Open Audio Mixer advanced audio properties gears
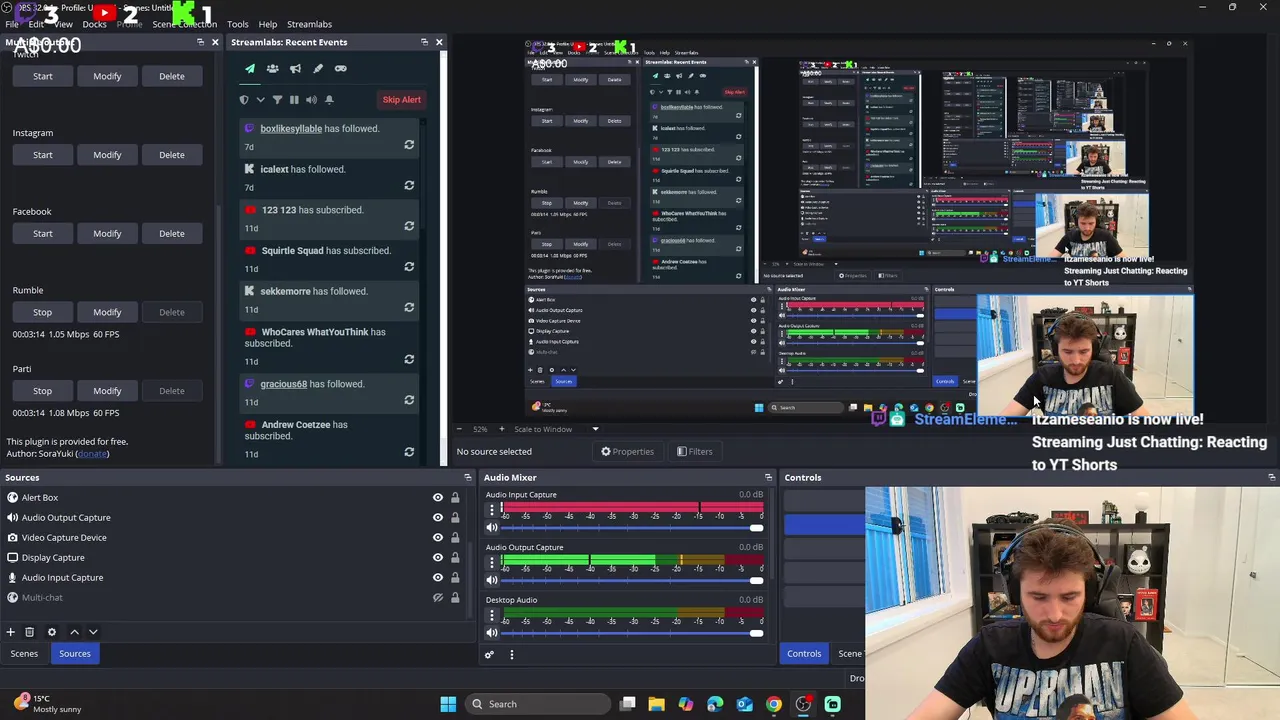This screenshot has height=720, width=1280. tap(489, 655)
